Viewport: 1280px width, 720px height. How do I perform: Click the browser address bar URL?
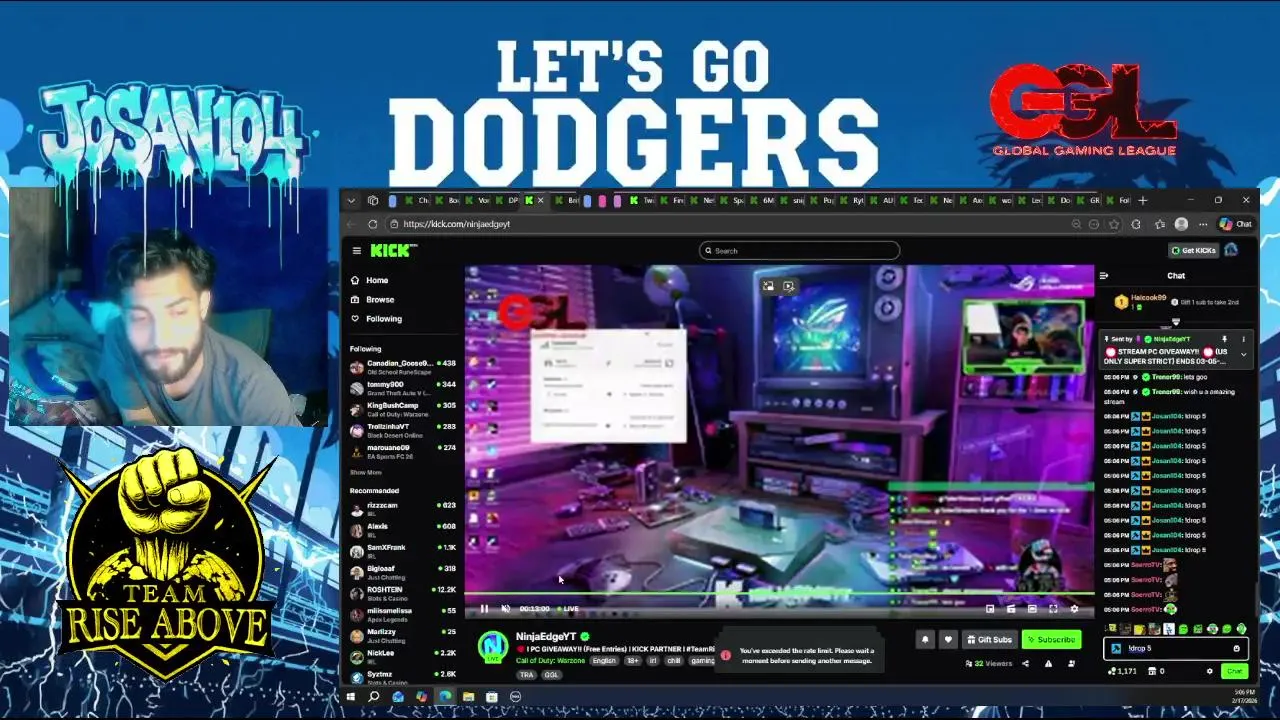tap(456, 224)
